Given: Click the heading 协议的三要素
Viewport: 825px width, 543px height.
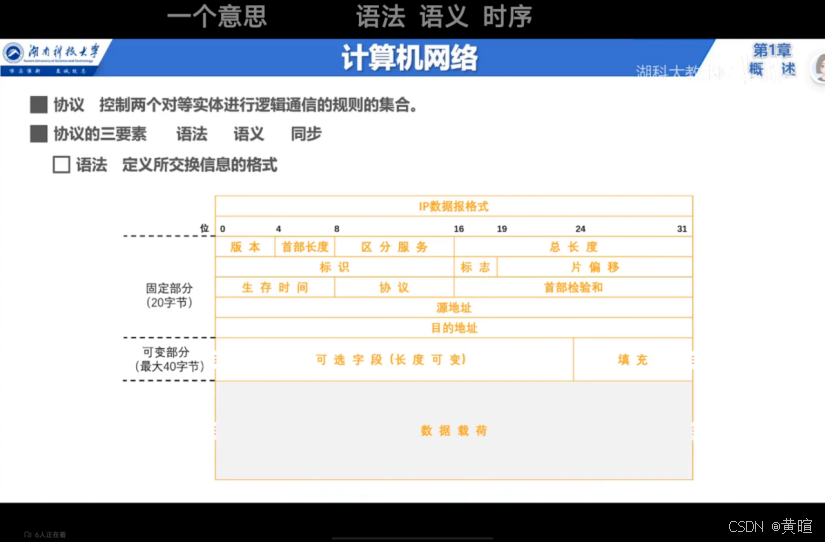Looking at the screenshot, I should [100, 134].
